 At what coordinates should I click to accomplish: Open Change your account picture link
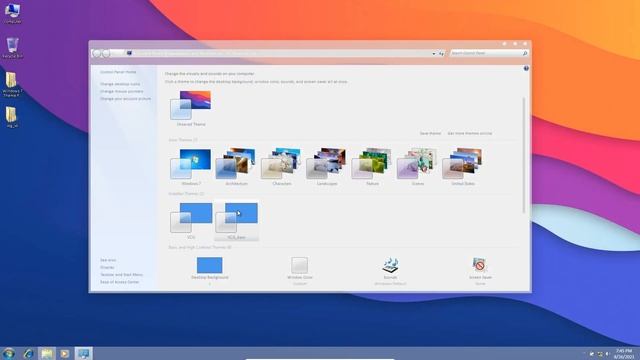(125, 99)
